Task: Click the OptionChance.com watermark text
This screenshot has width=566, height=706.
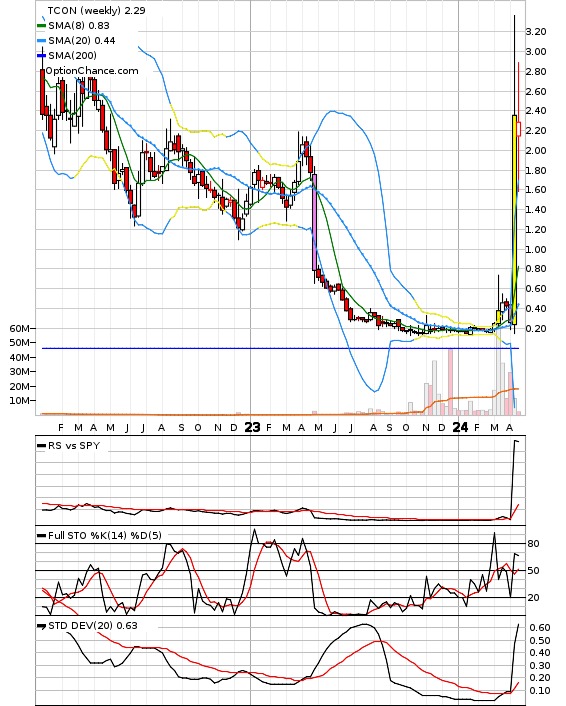Action: pyautogui.click(x=92, y=71)
